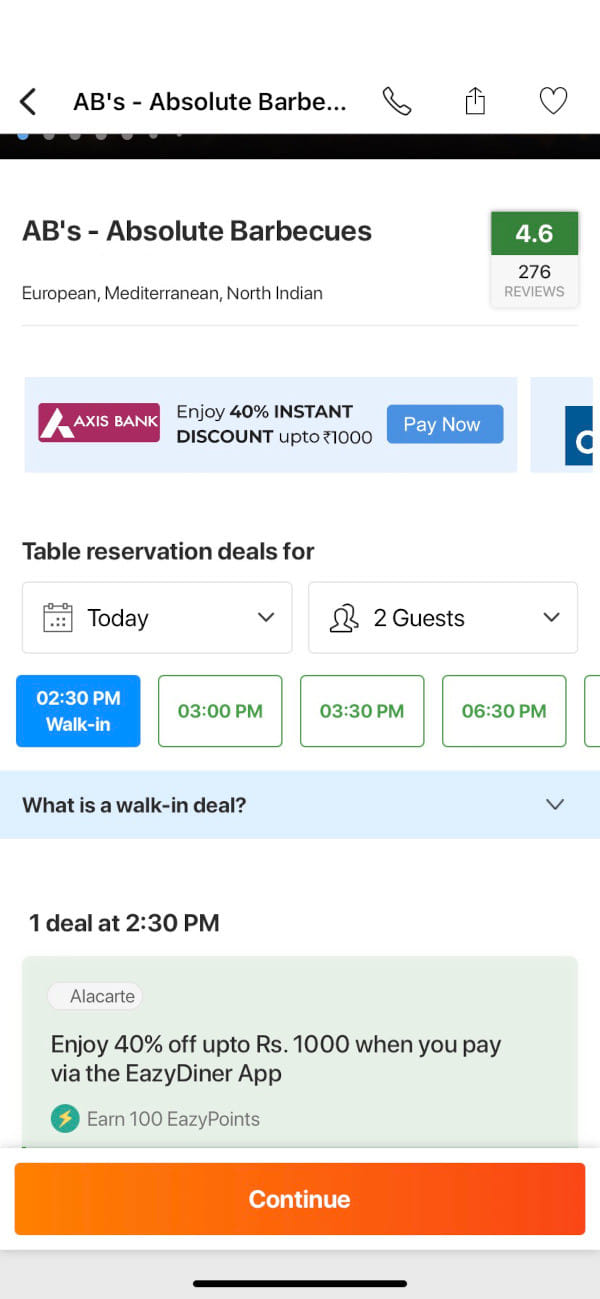Tap the phone call icon

tap(397, 101)
